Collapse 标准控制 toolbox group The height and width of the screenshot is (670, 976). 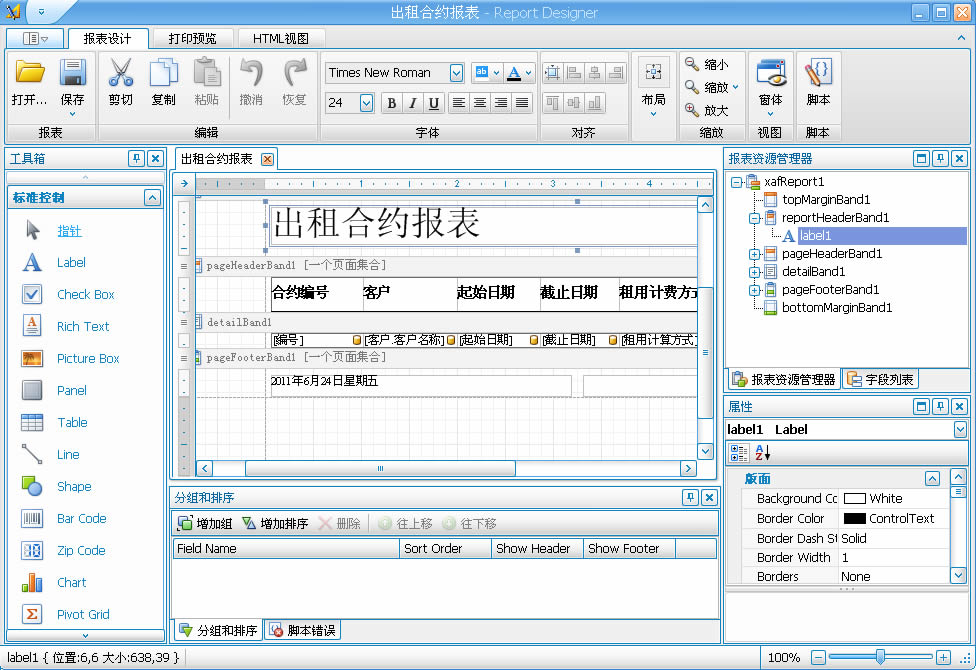pyautogui.click(x=152, y=197)
